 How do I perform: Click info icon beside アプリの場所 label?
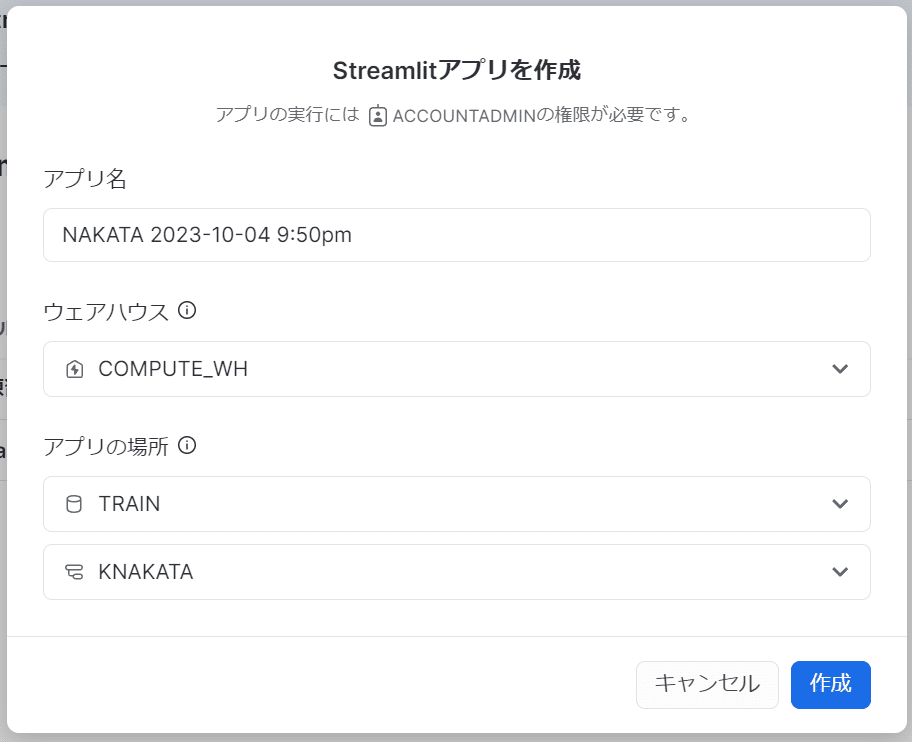coord(186,446)
